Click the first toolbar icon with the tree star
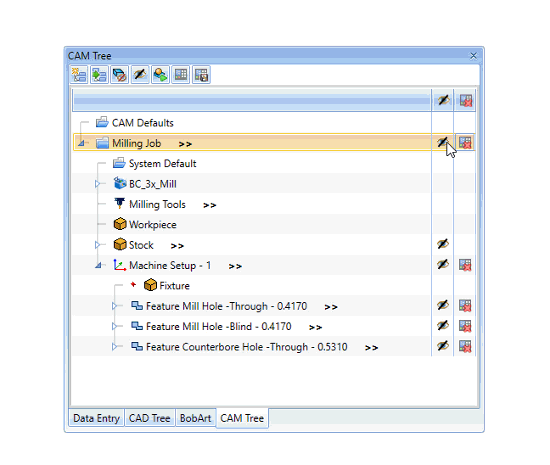This screenshot has height=465, width=550. 79,75
